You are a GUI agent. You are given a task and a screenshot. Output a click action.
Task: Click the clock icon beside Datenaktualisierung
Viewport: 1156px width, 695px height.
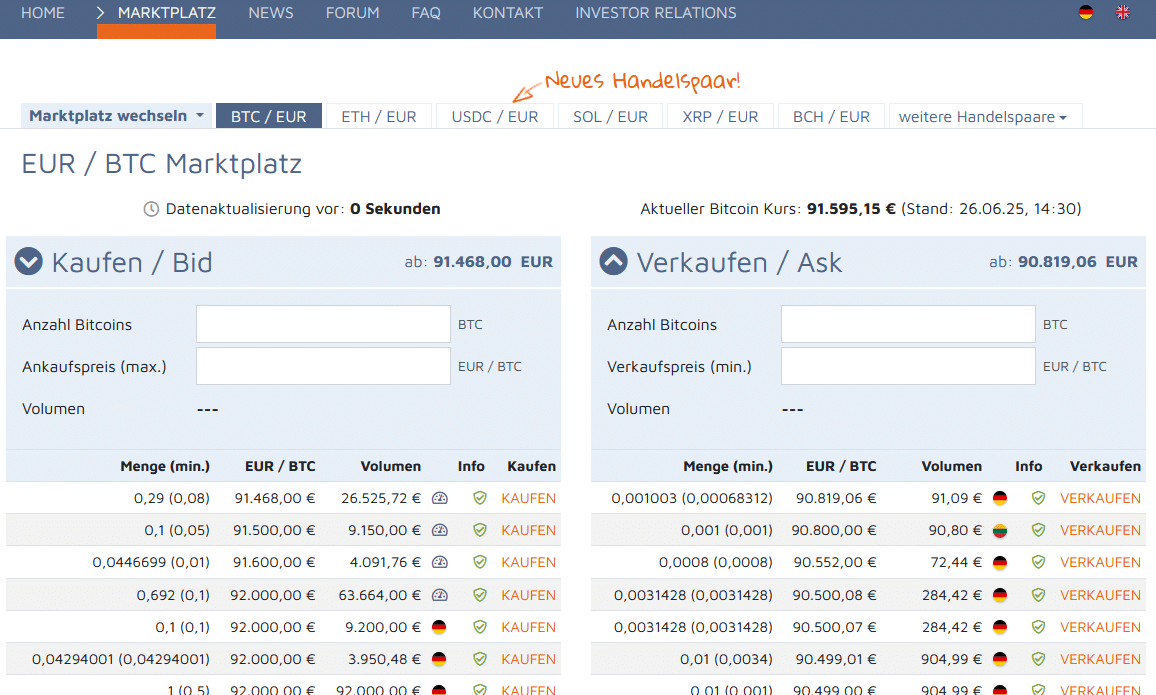pyautogui.click(x=151, y=209)
